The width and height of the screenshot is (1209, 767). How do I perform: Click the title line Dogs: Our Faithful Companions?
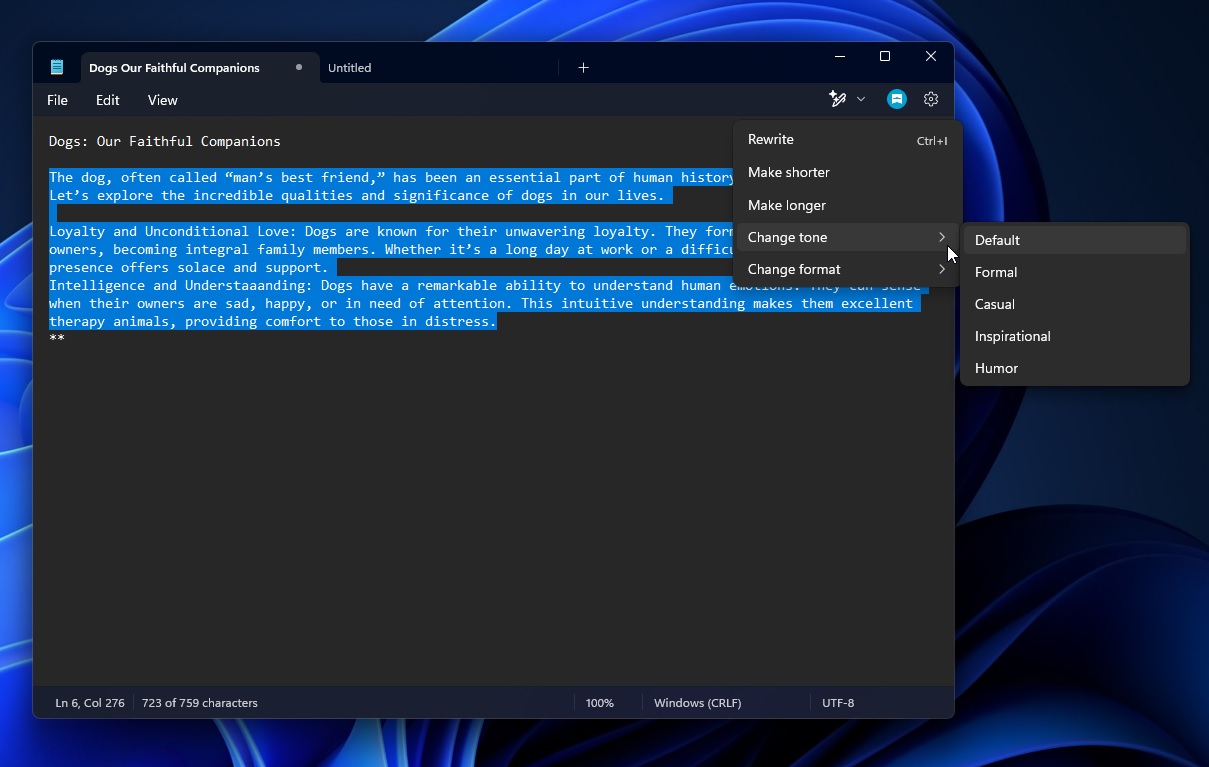pos(165,141)
